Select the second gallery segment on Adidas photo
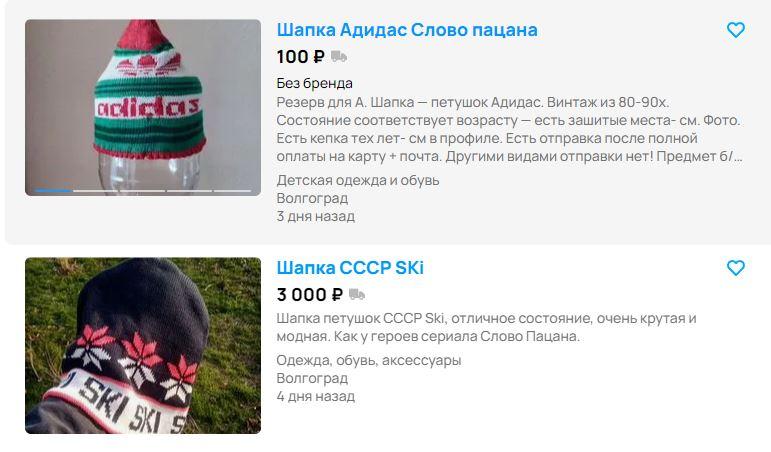This screenshot has width=771, height=452. click(94, 191)
